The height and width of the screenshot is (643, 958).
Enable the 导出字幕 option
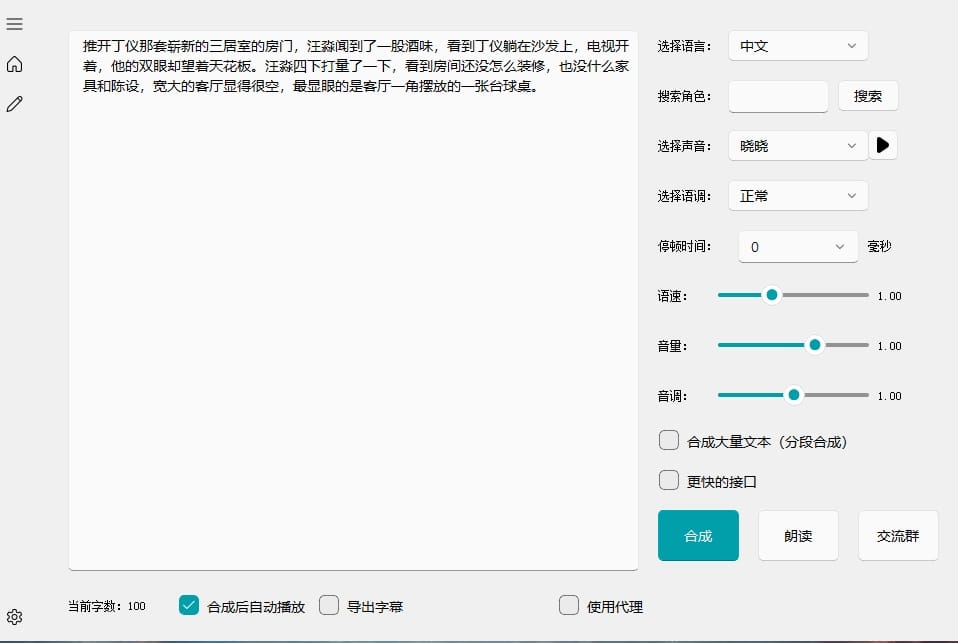329,605
